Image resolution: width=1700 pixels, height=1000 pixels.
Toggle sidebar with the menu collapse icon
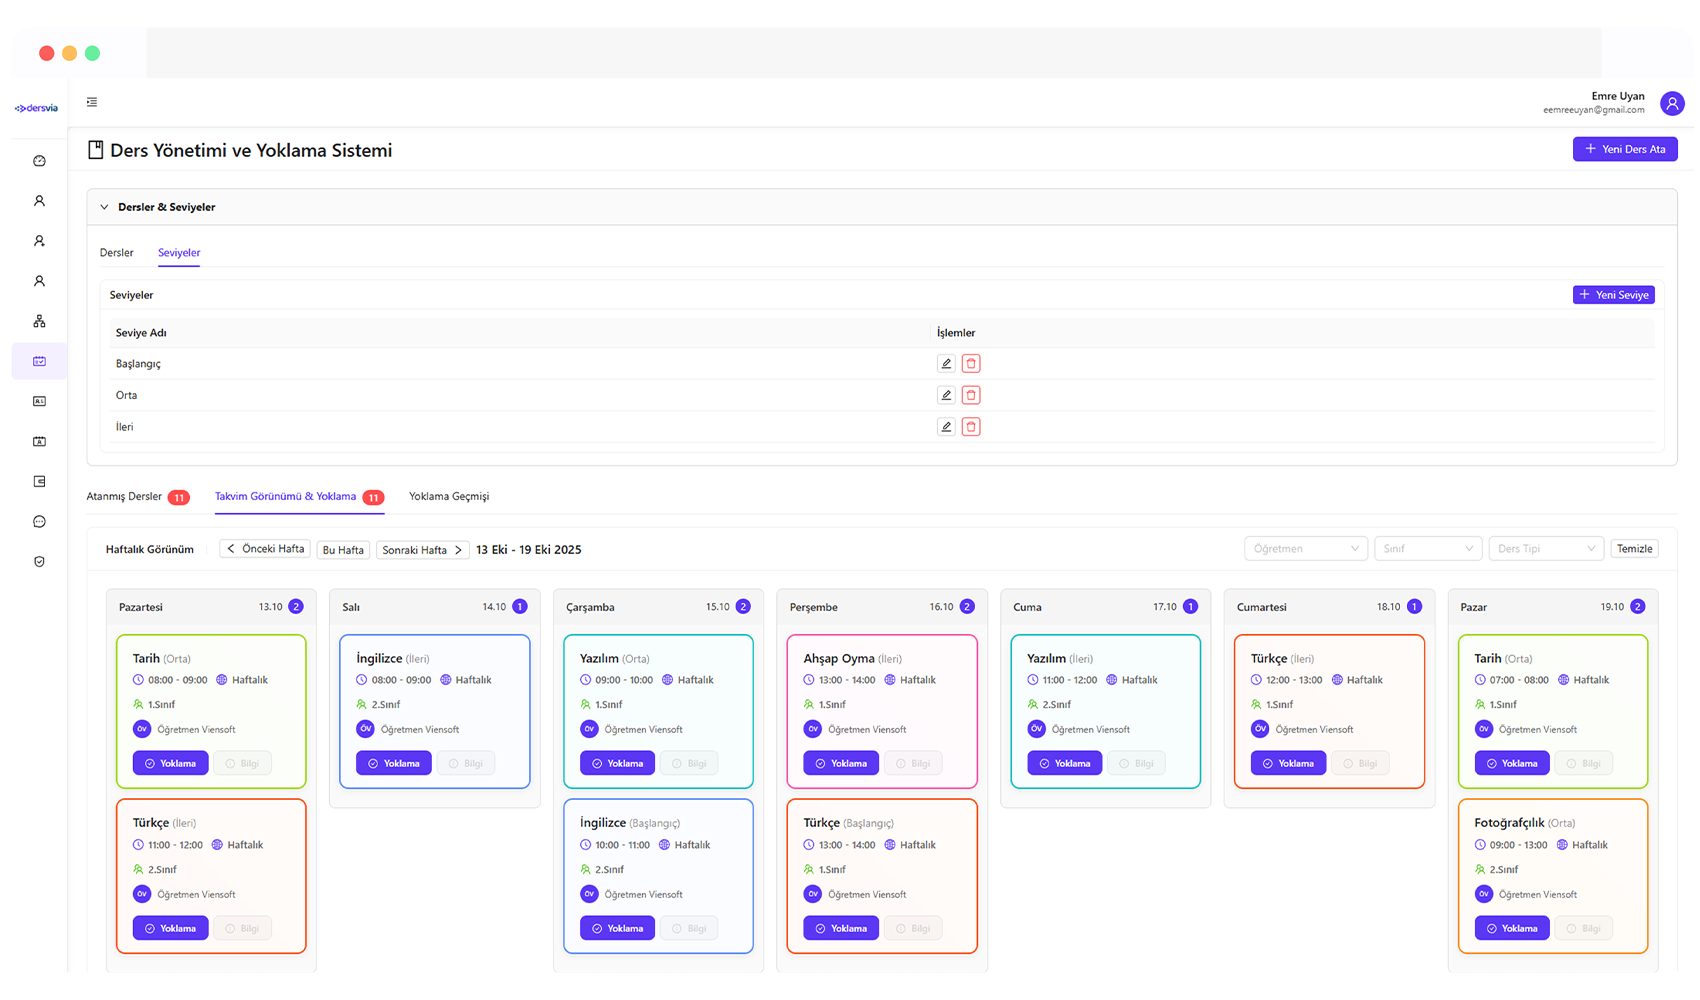92,102
